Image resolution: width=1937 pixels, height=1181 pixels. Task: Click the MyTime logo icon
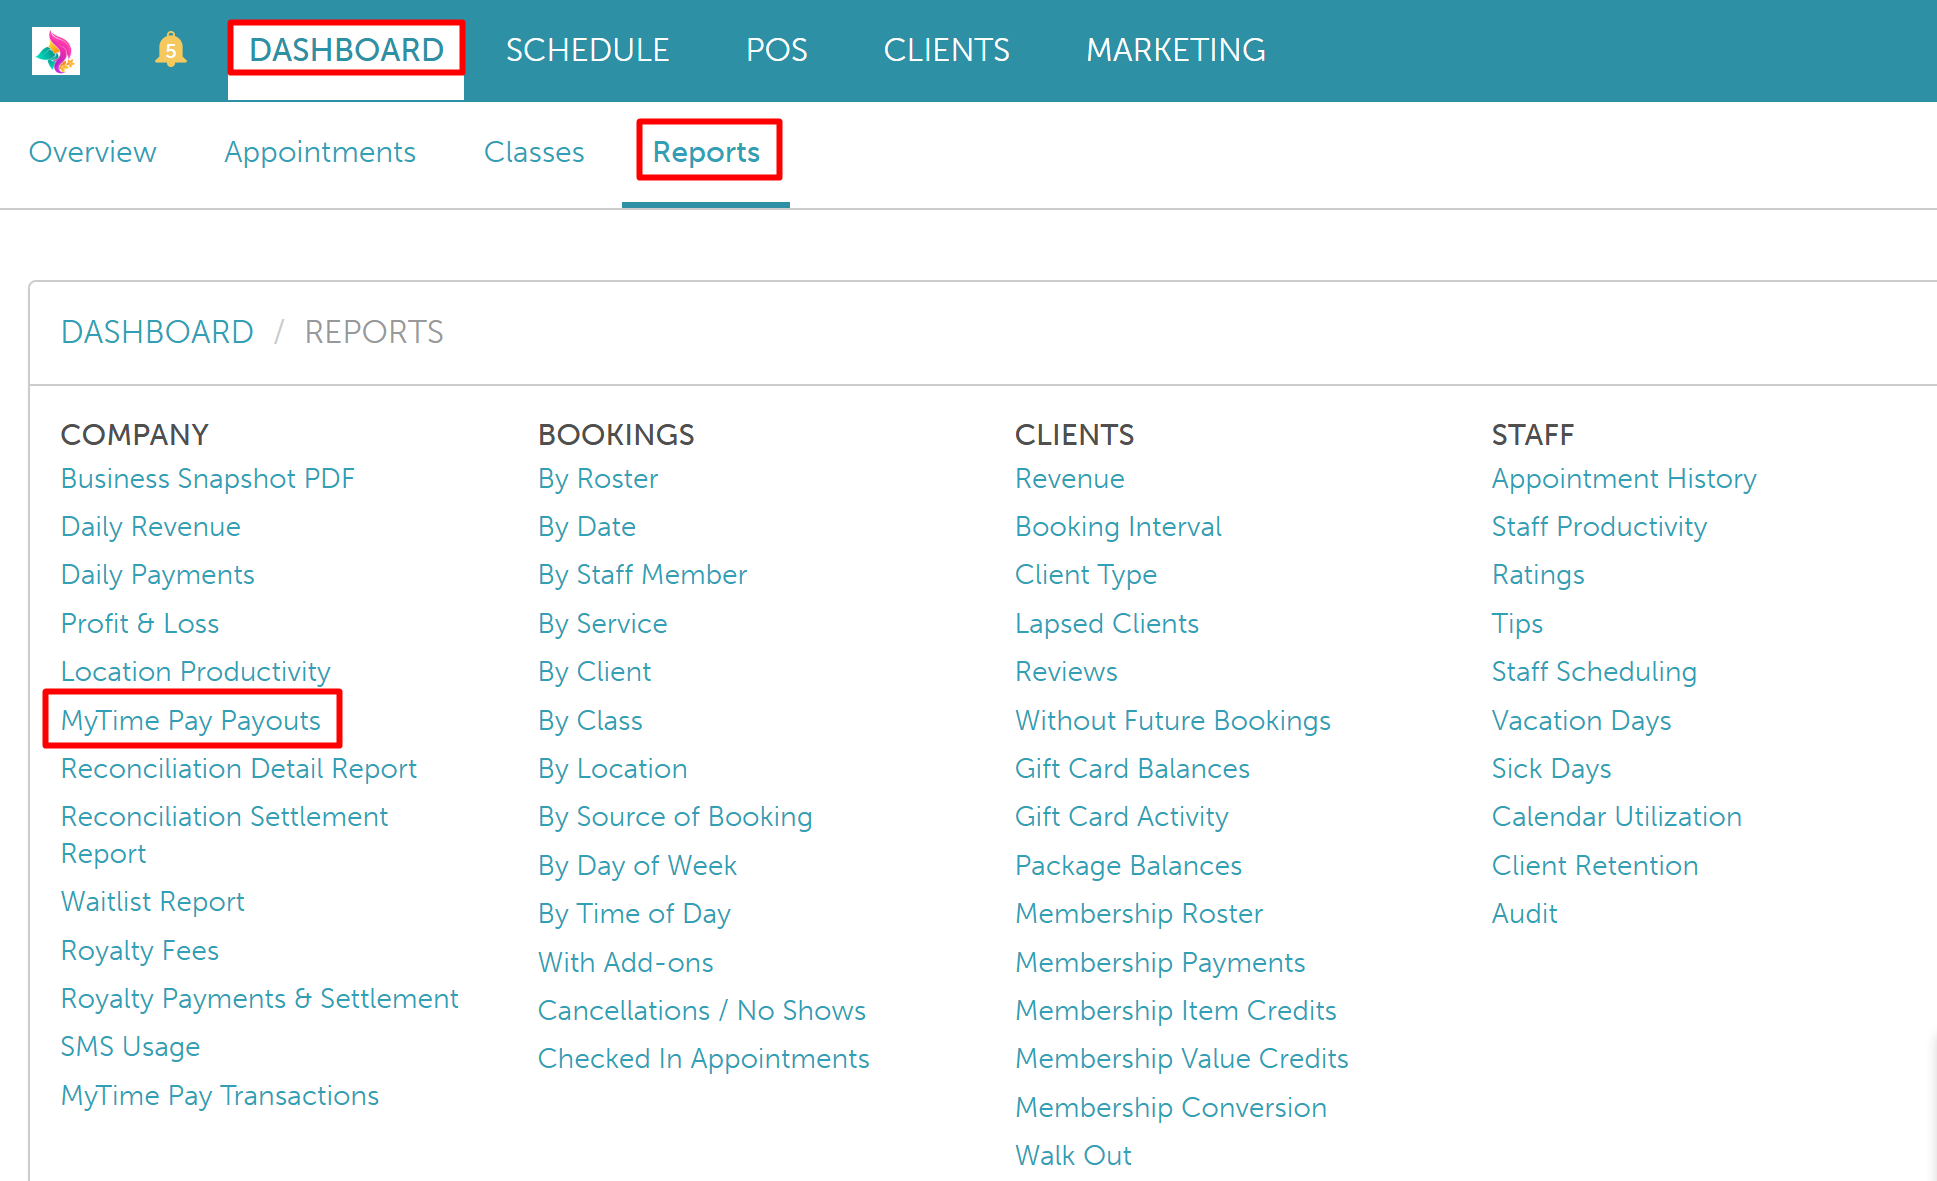point(56,50)
